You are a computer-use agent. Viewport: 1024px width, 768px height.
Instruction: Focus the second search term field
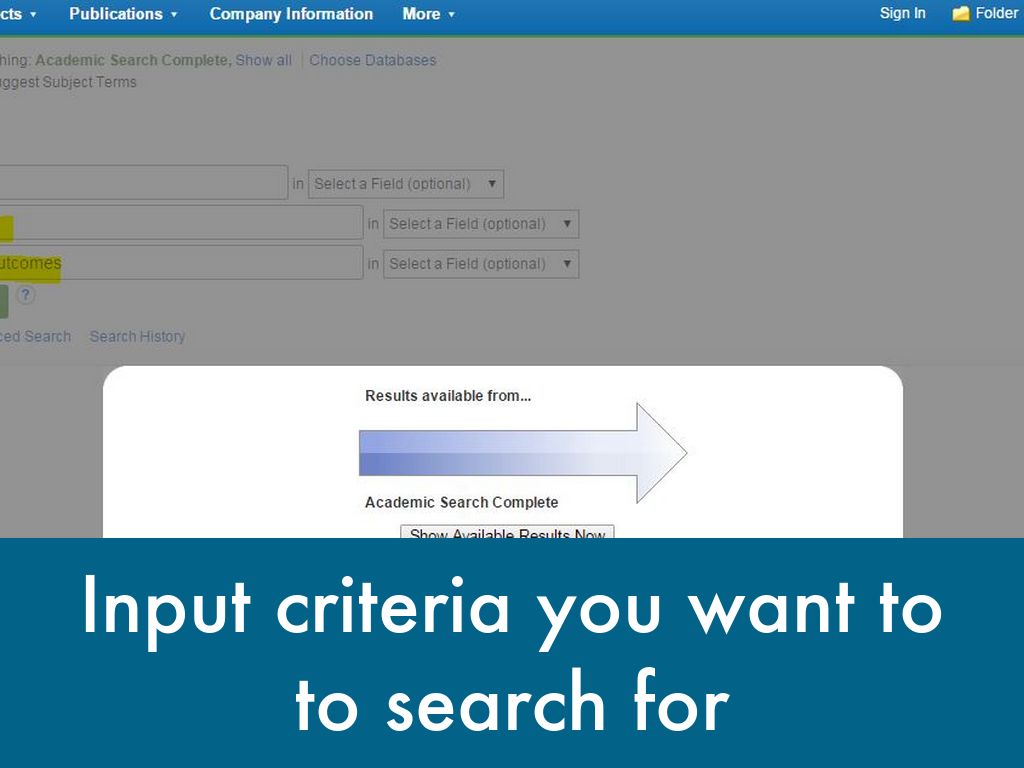coord(180,223)
